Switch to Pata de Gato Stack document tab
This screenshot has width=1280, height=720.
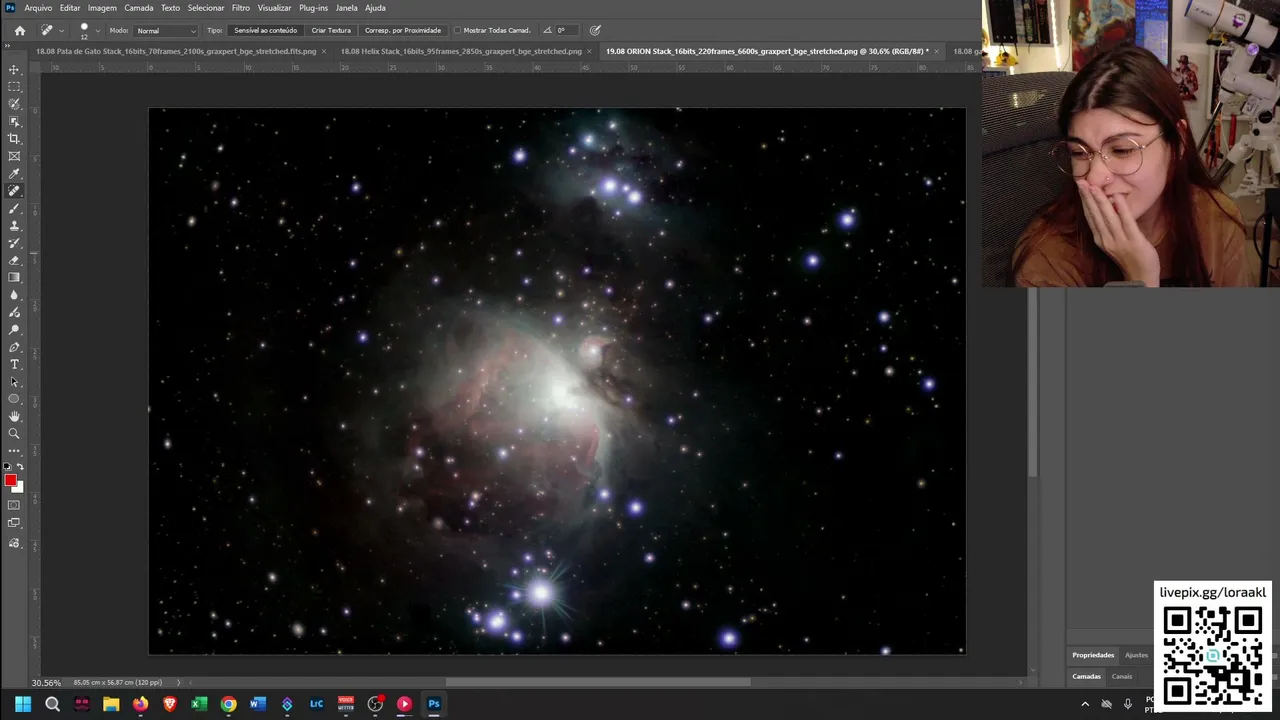(176, 51)
